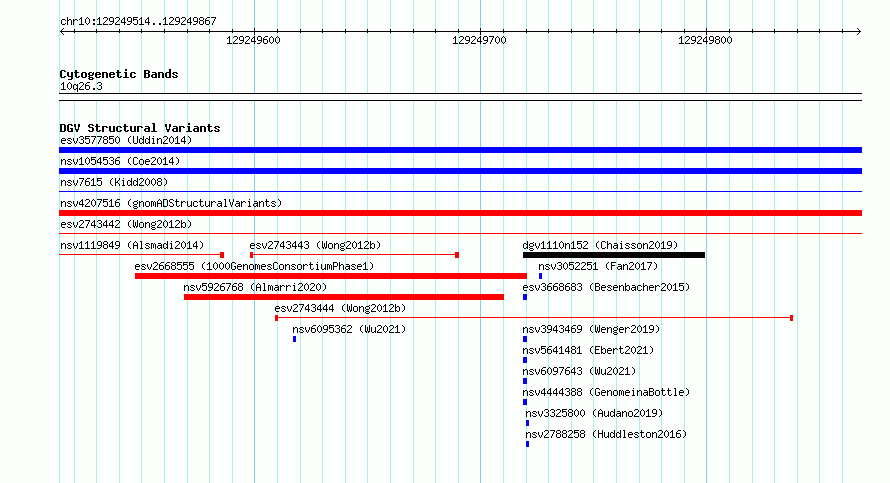Click the red bar for nsv5926768
Viewport: 890px width, 483px height.
click(x=344, y=297)
